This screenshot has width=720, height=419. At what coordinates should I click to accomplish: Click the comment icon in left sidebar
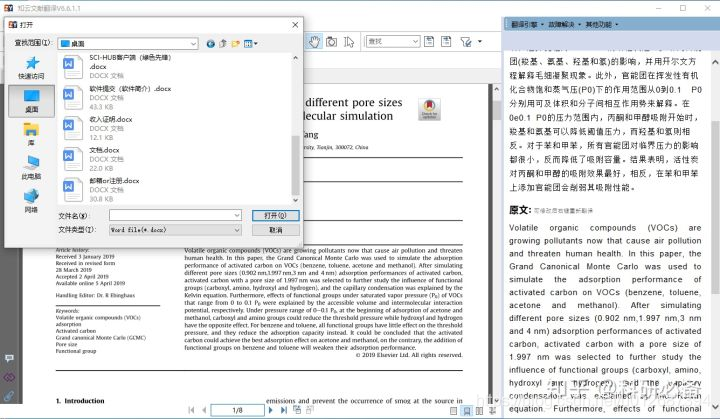9,358
